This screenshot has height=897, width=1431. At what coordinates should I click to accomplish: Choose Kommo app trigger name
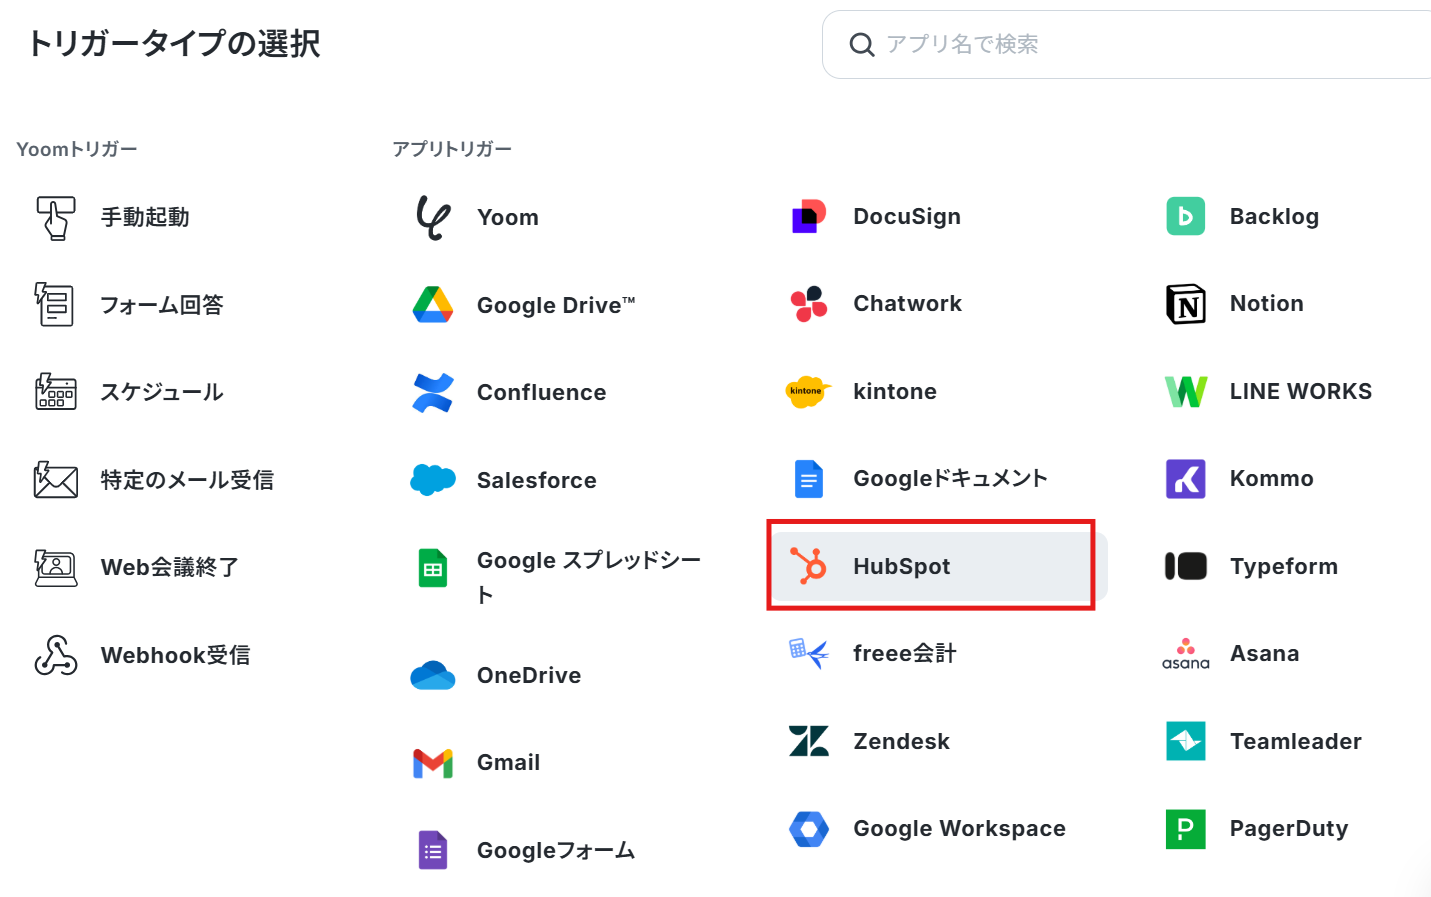point(1272,479)
